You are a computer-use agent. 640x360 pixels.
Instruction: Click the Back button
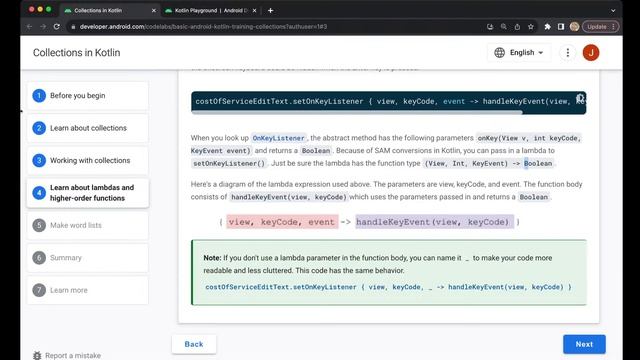point(194,344)
